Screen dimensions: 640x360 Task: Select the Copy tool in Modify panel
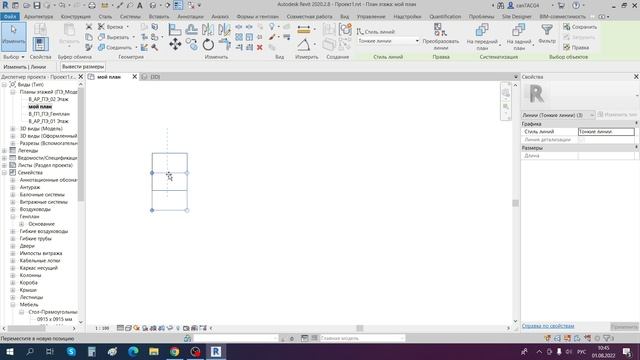[x=191, y=44]
